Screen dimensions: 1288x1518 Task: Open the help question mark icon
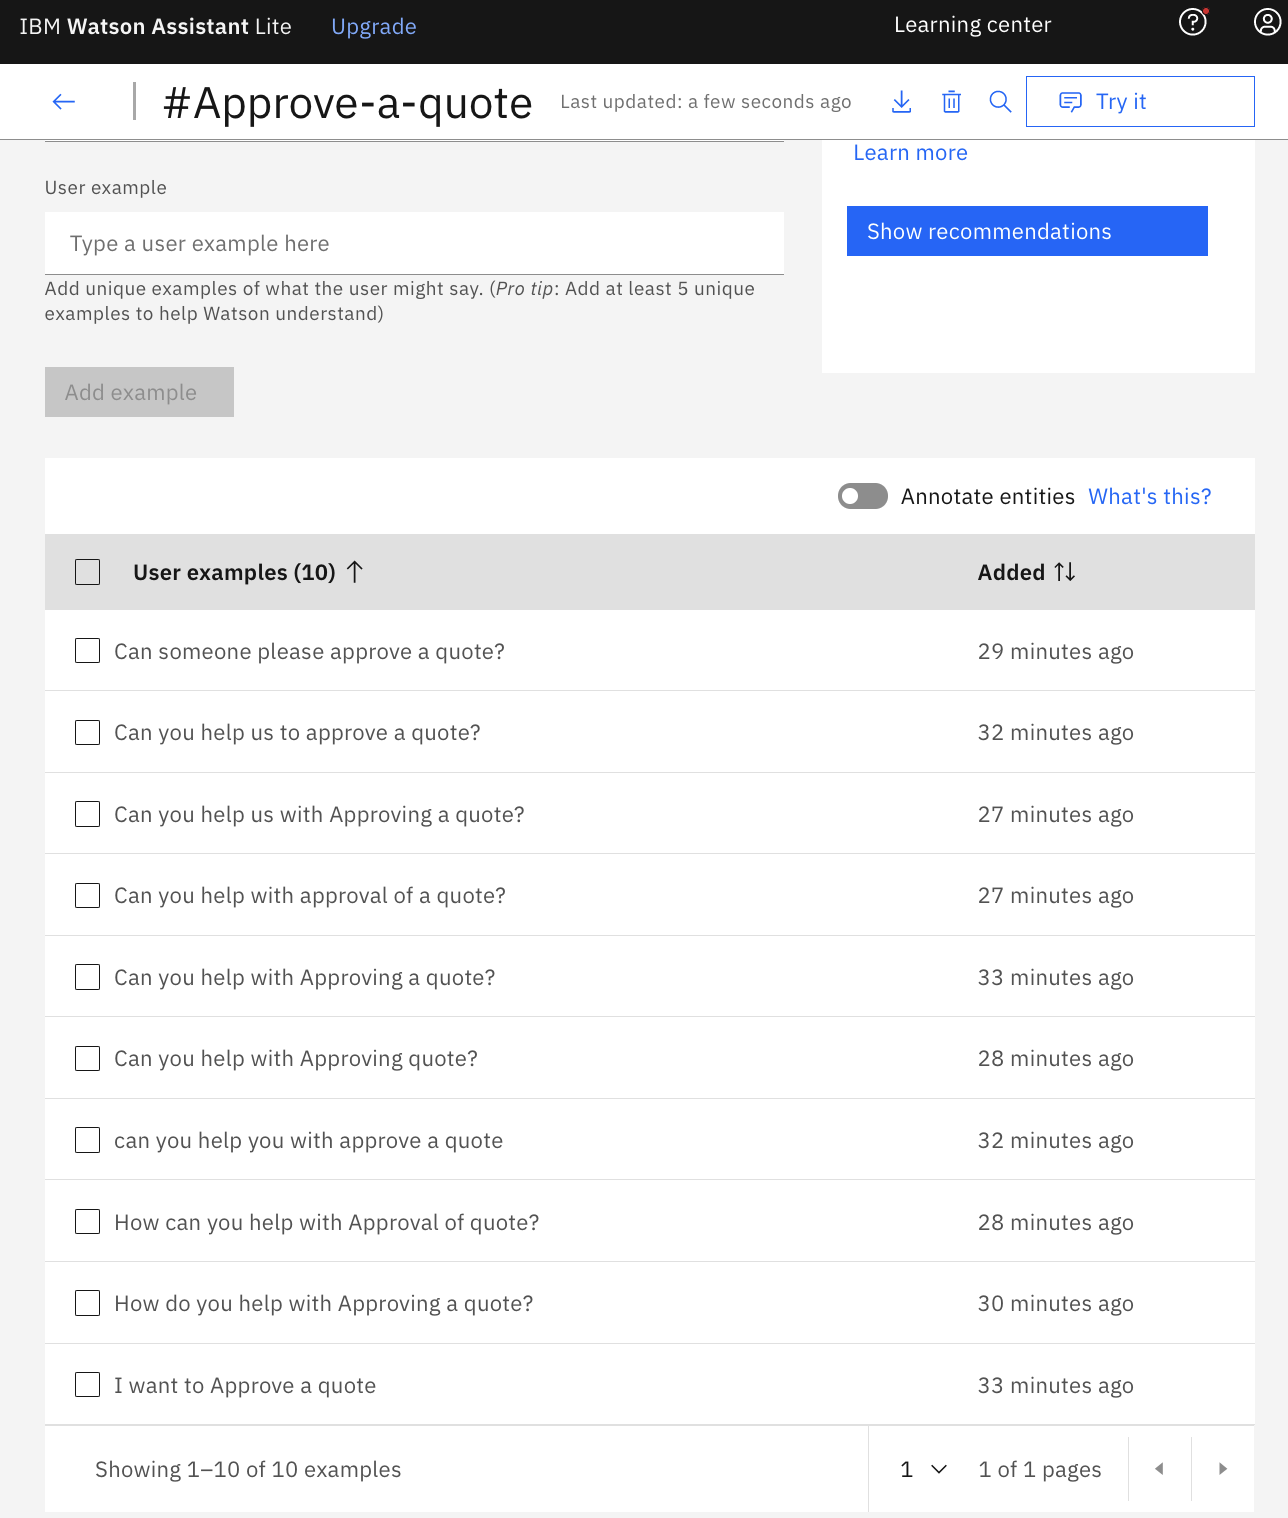pyautogui.click(x=1193, y=22)
